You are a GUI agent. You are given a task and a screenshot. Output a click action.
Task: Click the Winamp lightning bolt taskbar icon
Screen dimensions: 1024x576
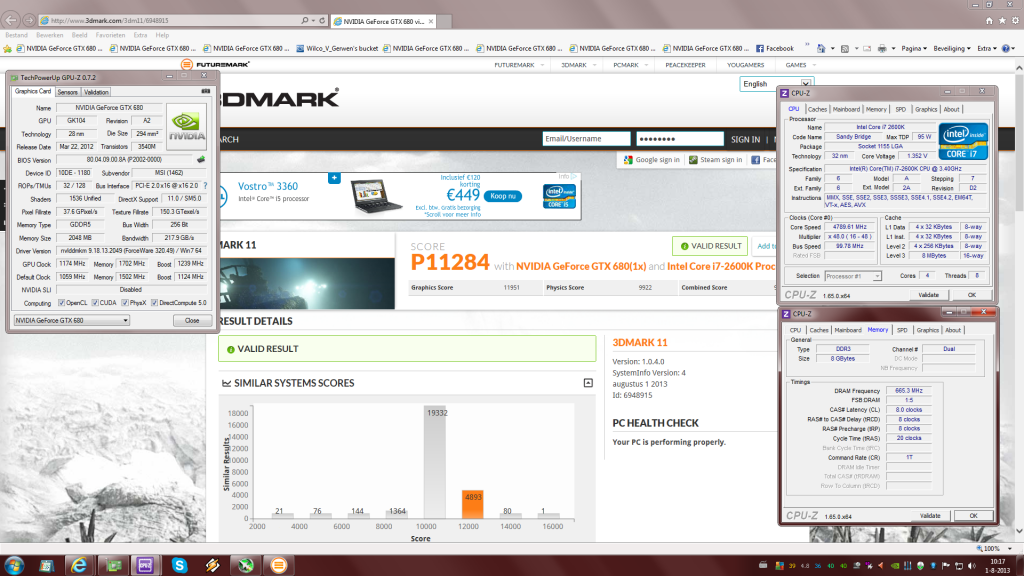213,565
